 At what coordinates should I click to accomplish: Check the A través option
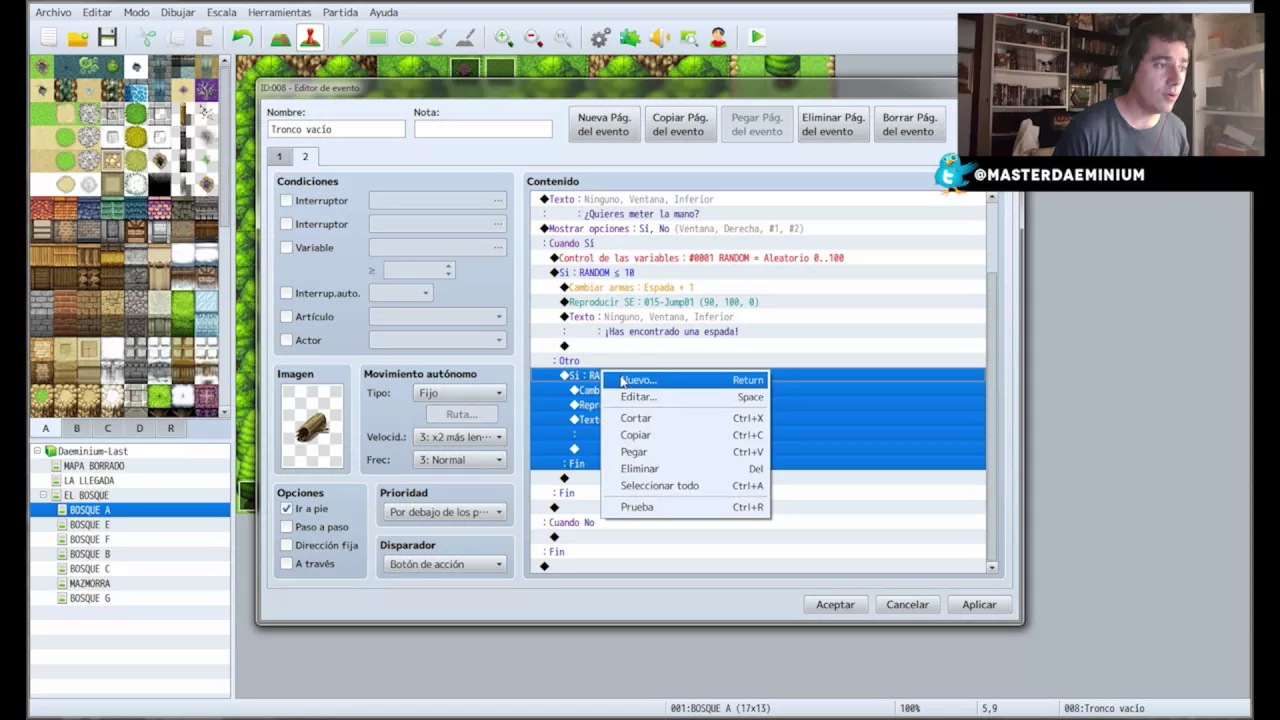[286, 564]
